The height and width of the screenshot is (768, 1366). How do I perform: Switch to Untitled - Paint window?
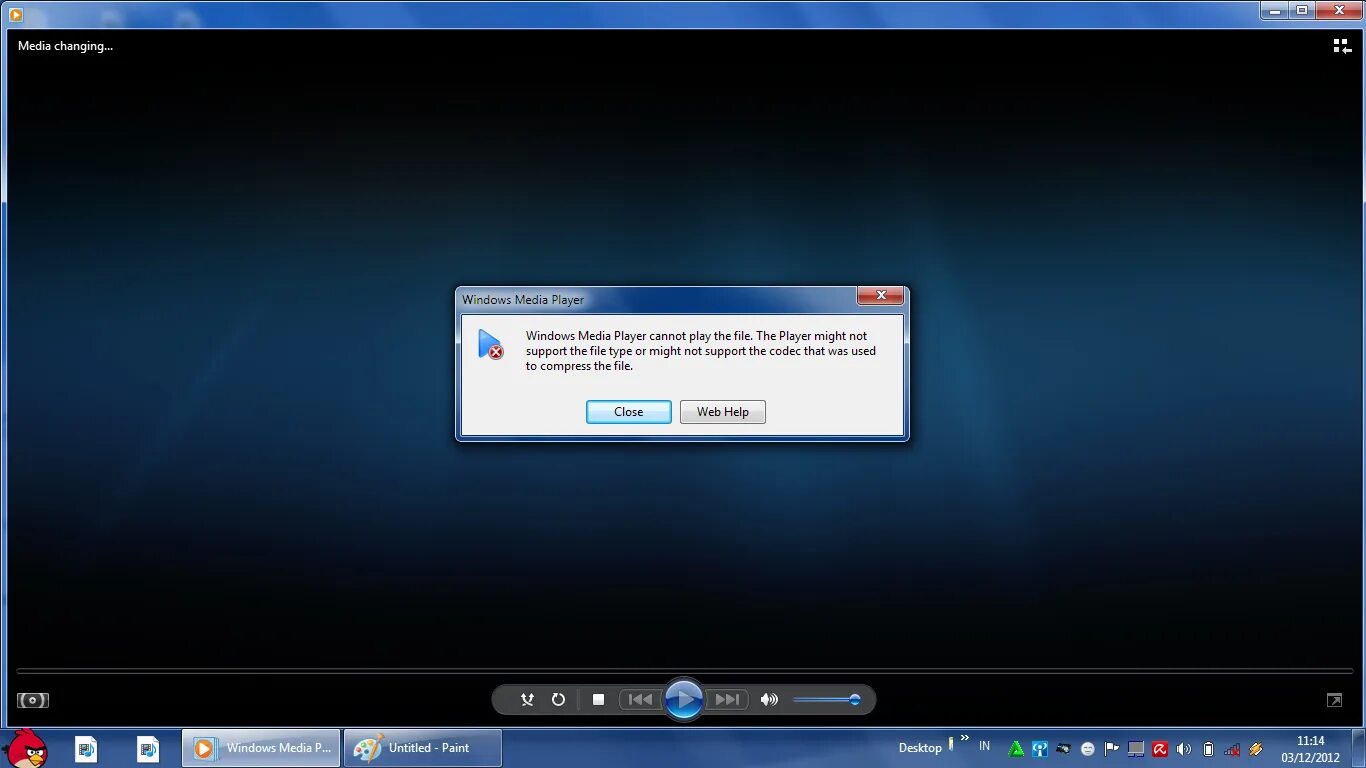[423, 748]
